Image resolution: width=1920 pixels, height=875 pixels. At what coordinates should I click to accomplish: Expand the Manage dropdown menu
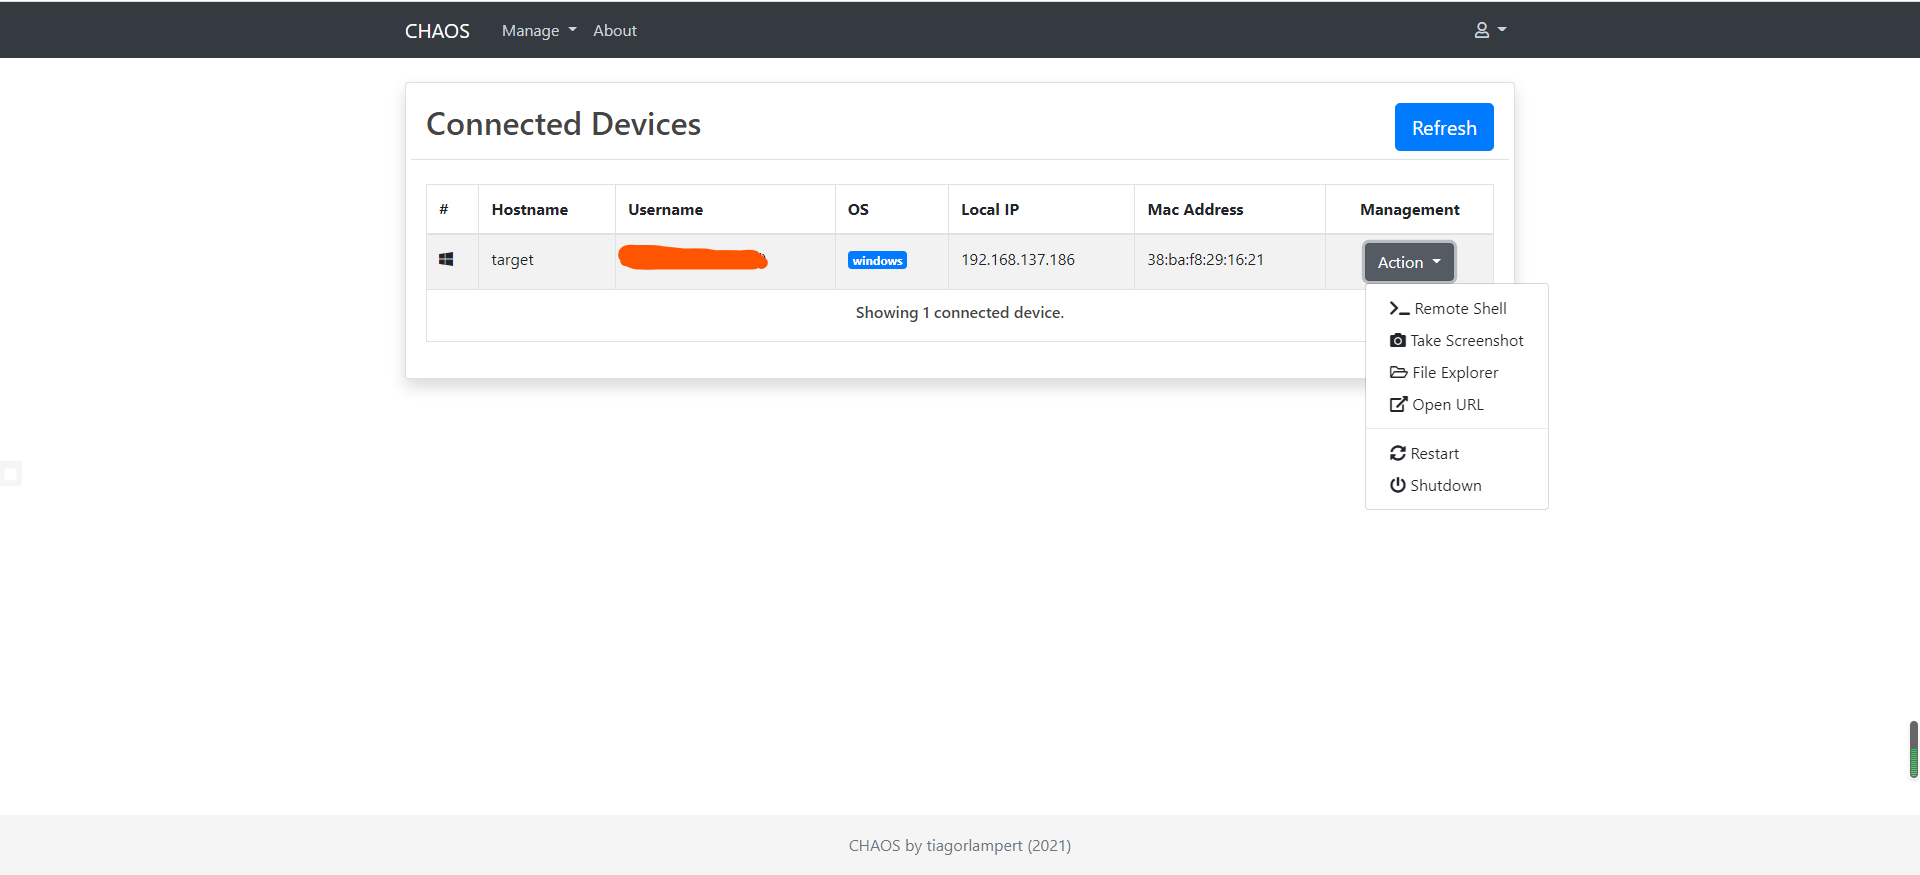point(538,31)
